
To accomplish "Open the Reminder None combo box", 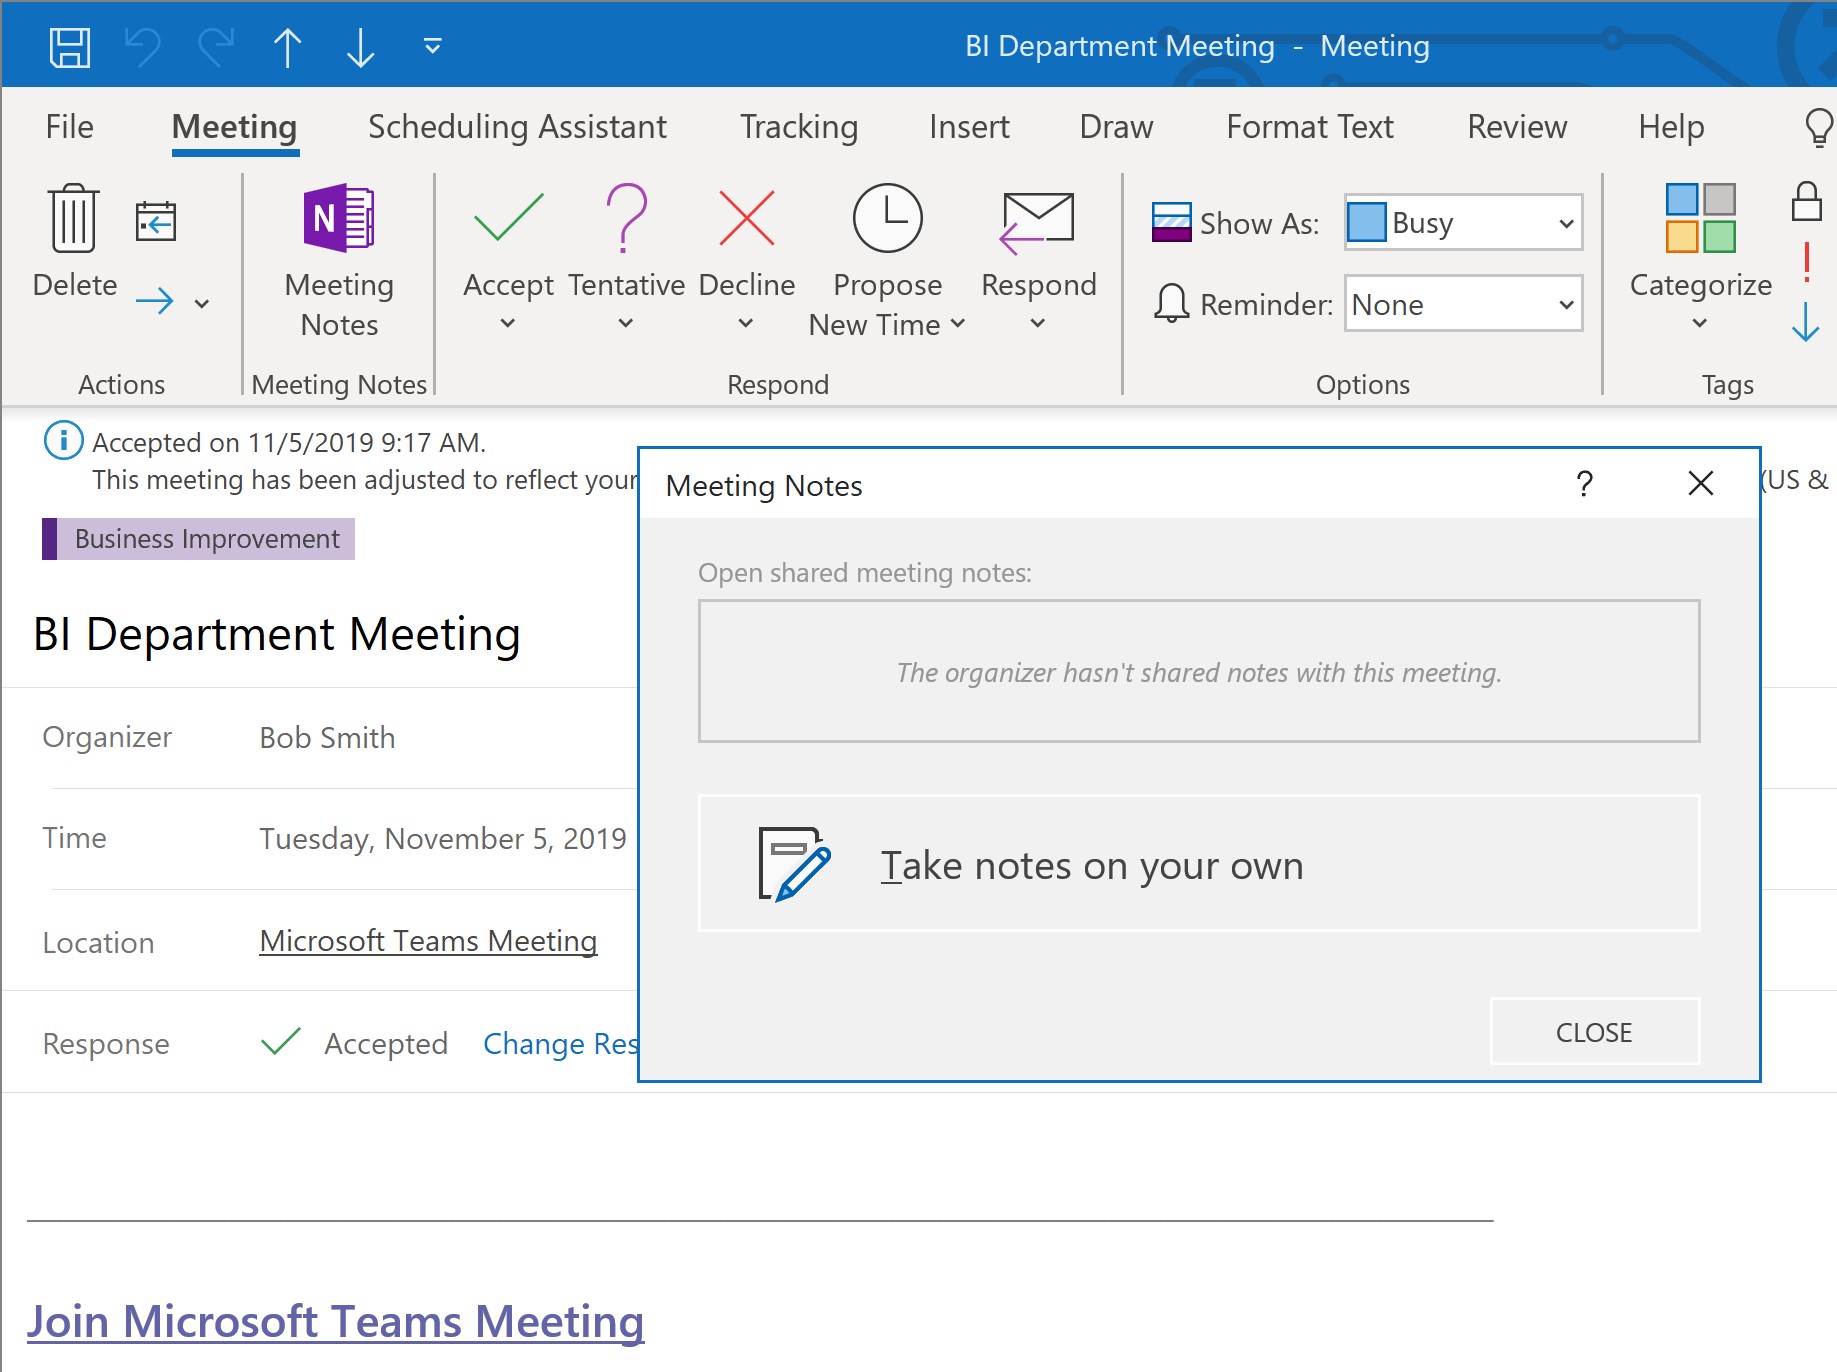I will coord(1463,304).
